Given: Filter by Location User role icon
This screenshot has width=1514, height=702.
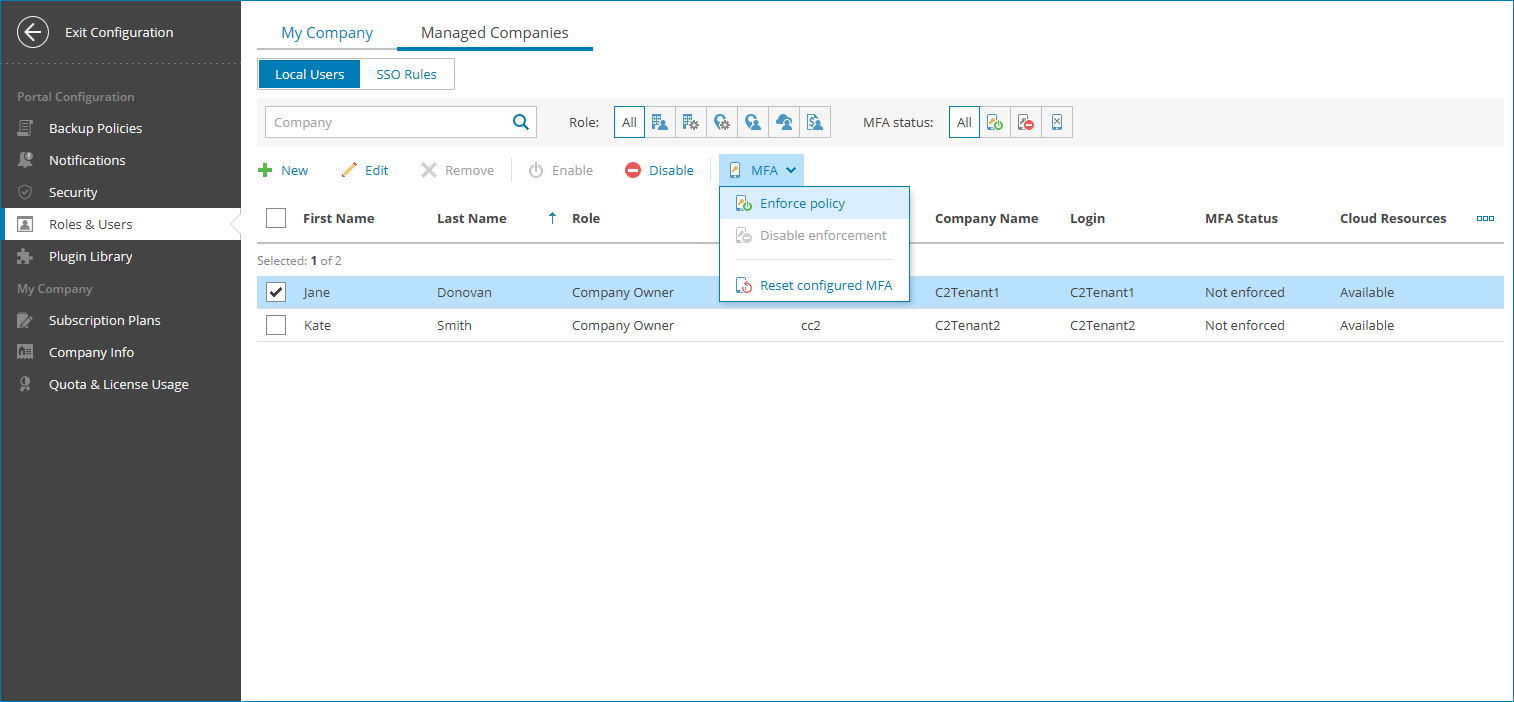Looking at the screenshot, I should [753, 121].
